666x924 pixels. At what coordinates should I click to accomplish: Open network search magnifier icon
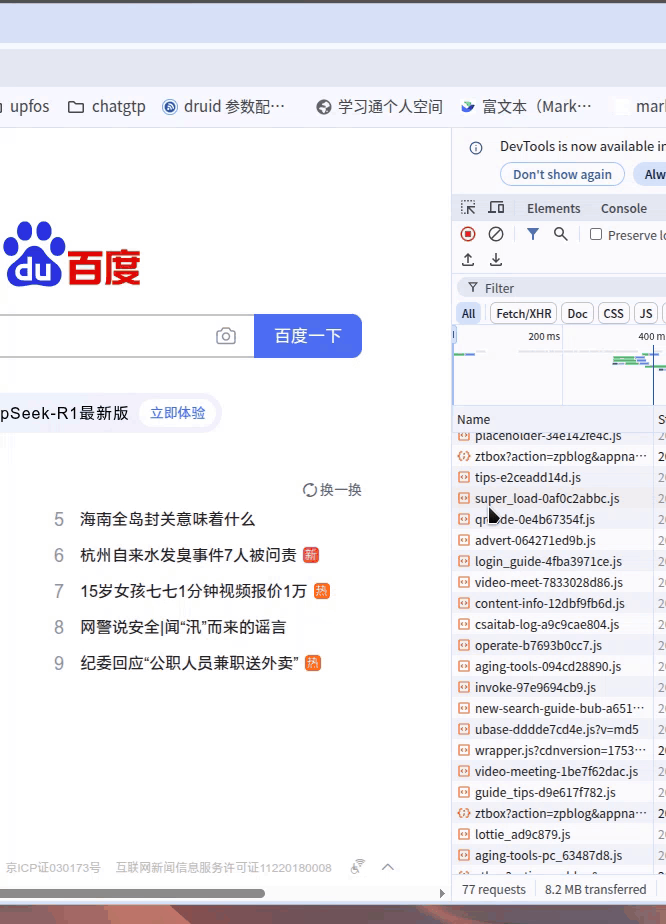(x=561, y=235)
